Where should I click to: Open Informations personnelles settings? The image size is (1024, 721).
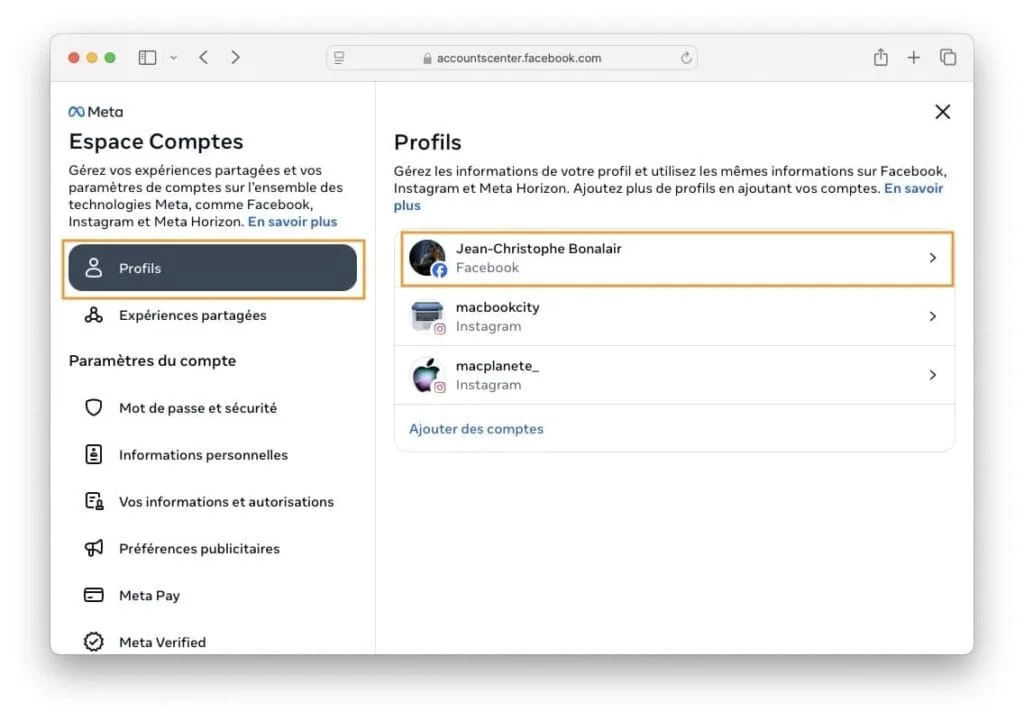203,455
